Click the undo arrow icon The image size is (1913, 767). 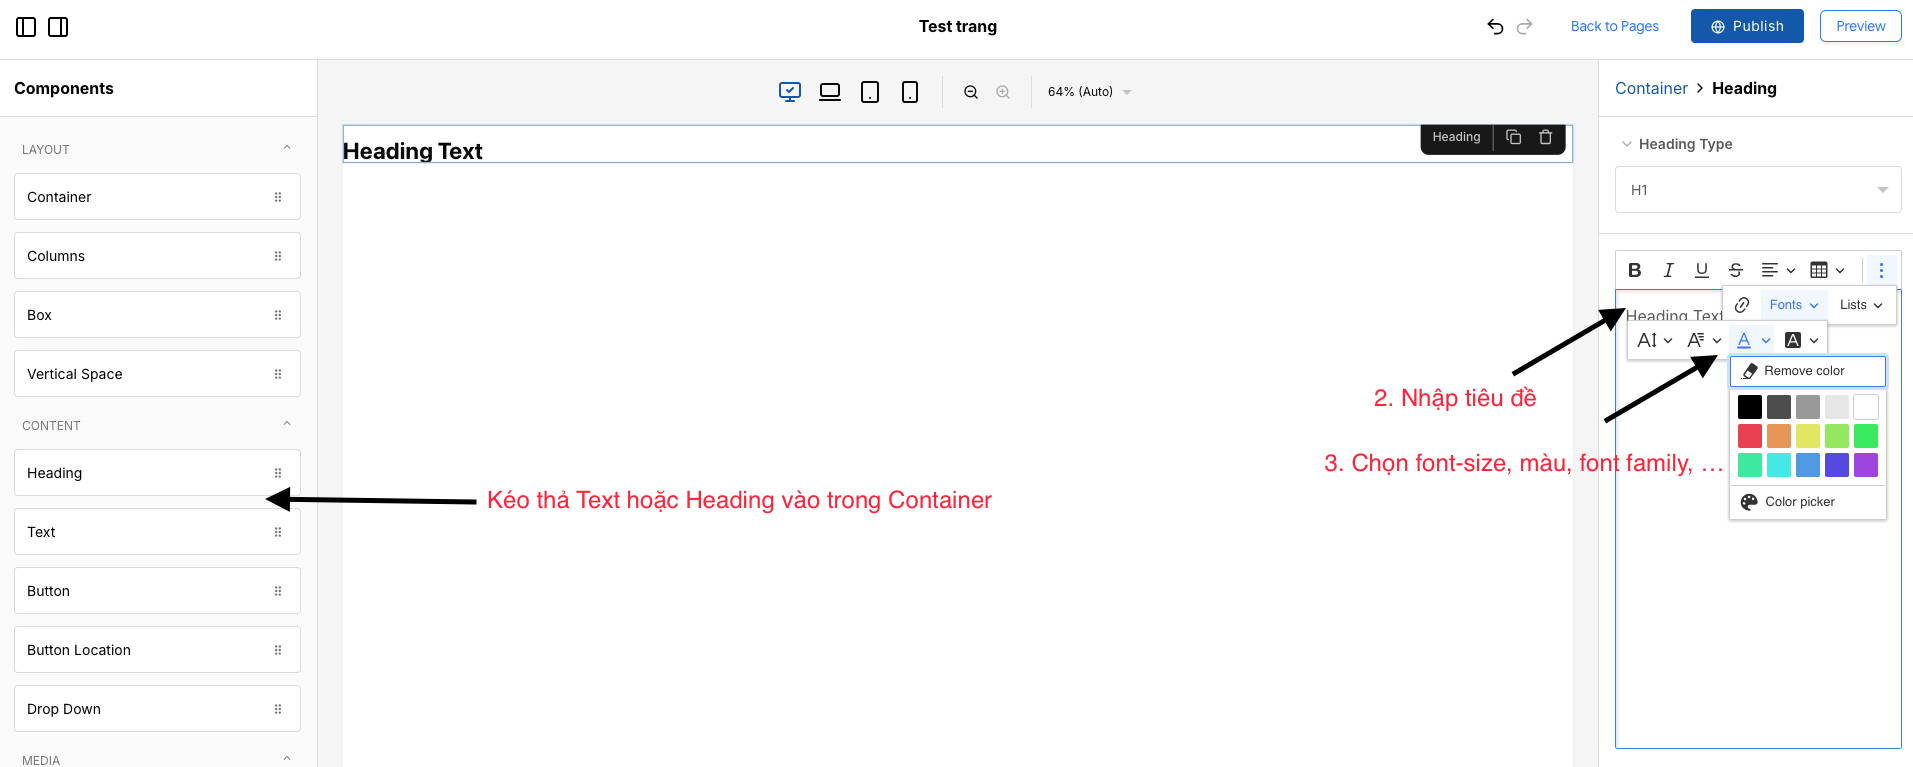coord(1495,27)
